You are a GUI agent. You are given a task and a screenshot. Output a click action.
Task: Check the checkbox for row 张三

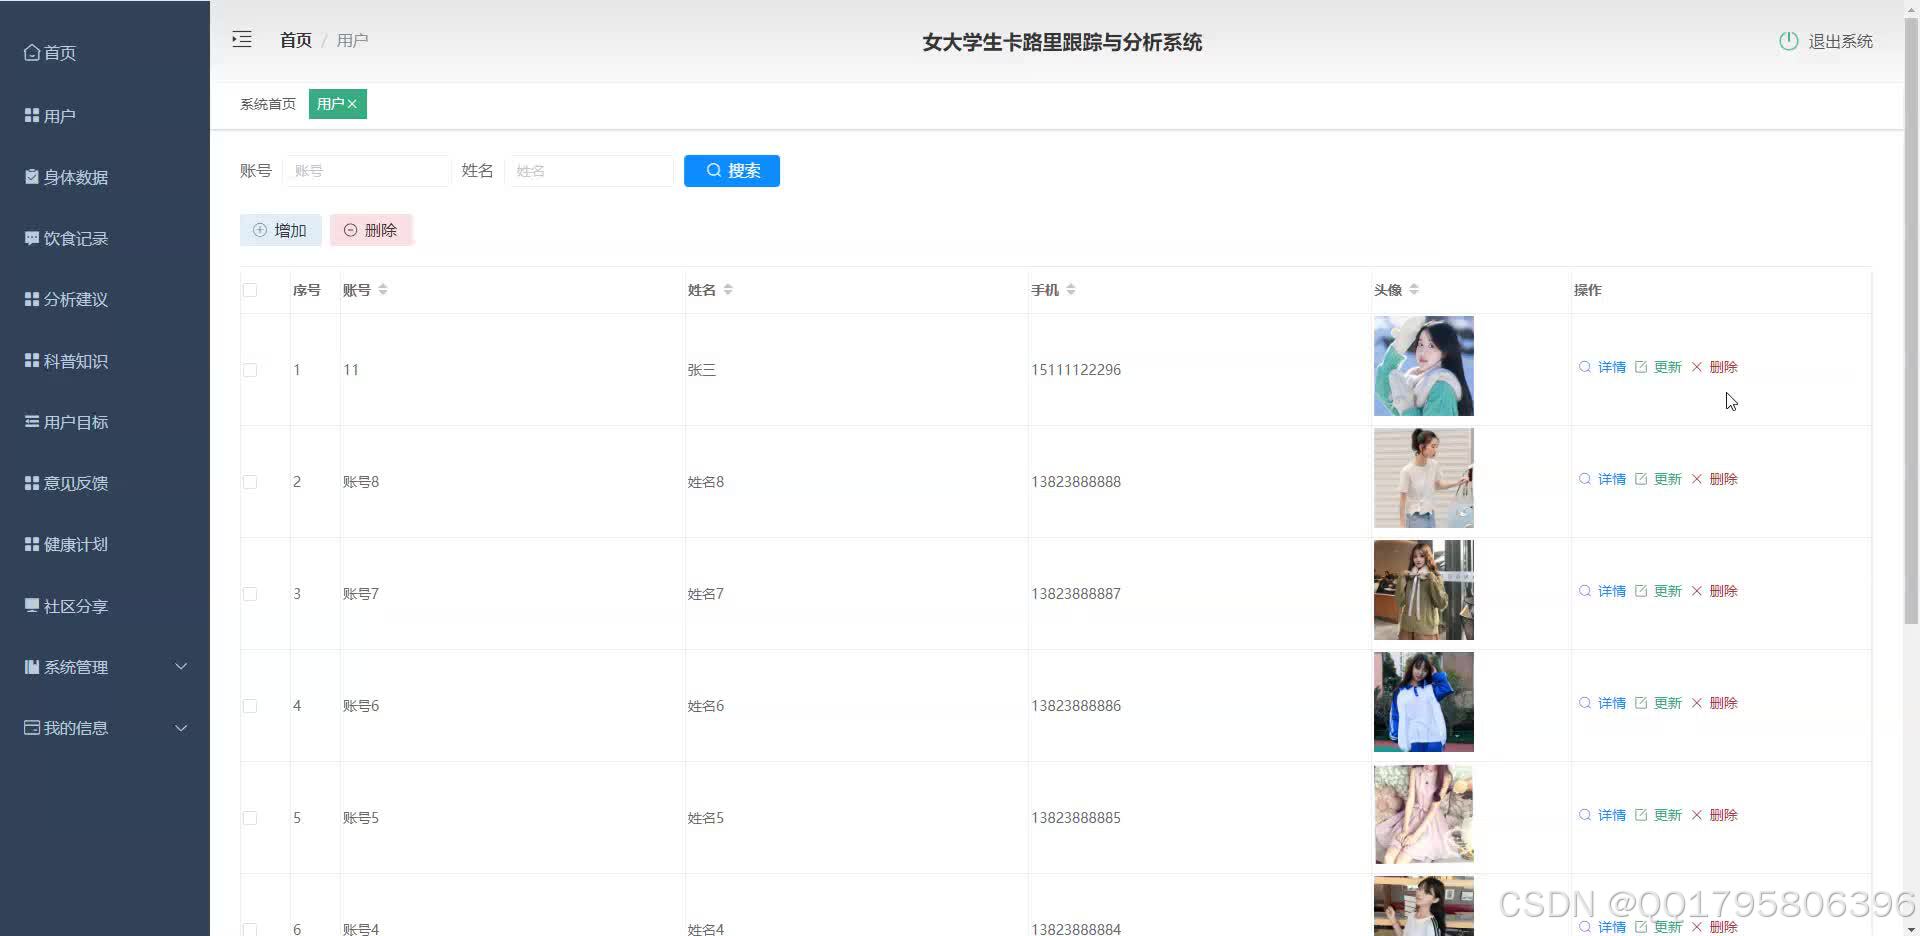click(250, 370)
